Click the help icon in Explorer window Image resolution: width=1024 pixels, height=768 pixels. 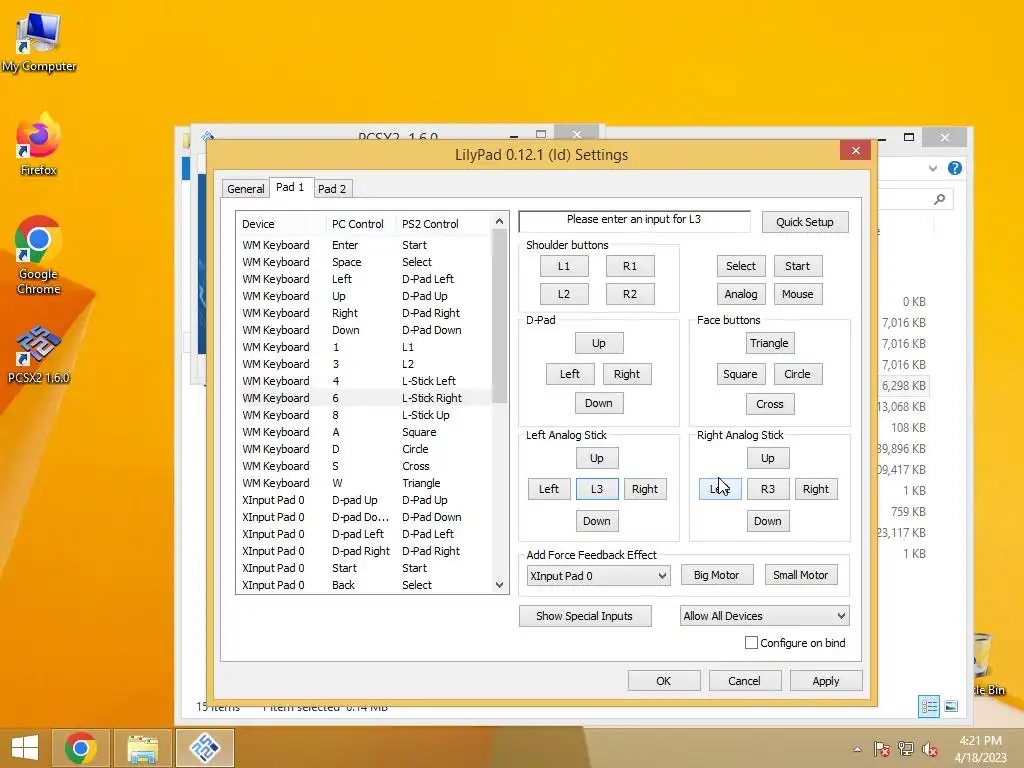[955, 168]
